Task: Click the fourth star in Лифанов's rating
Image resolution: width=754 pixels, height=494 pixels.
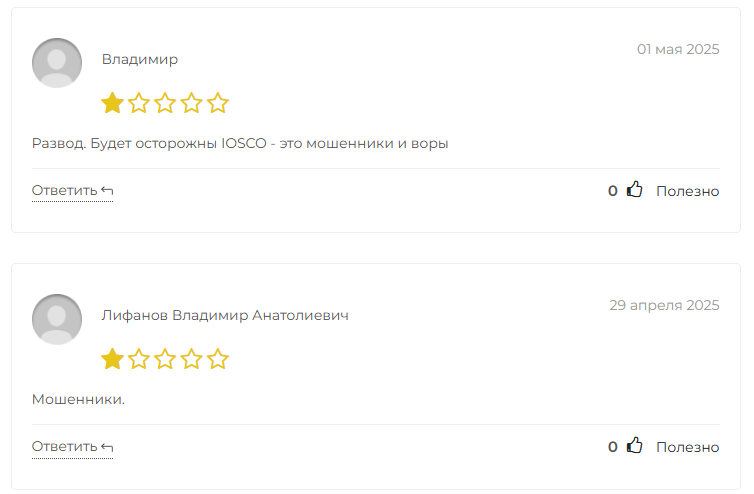Action: tap(191, 359)
